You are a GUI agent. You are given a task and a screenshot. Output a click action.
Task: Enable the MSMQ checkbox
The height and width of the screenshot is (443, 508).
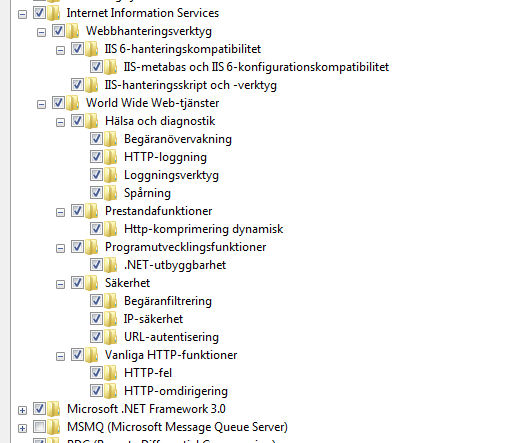coord(39,427)
